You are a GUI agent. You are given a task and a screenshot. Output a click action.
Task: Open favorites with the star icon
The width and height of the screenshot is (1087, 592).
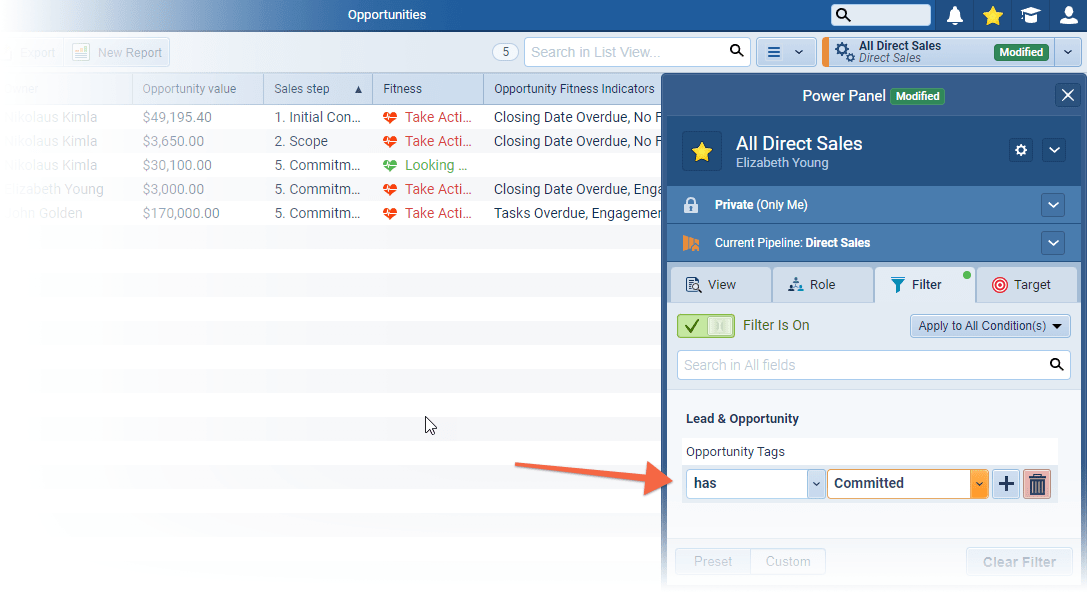pyautogui.click(x=992, y=15)
